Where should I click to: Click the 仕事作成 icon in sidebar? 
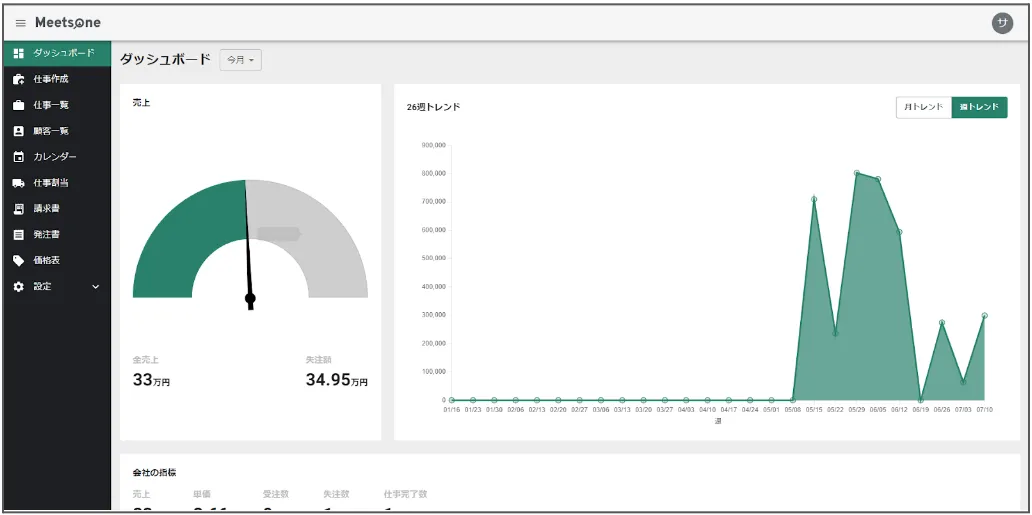click(18, 79)
